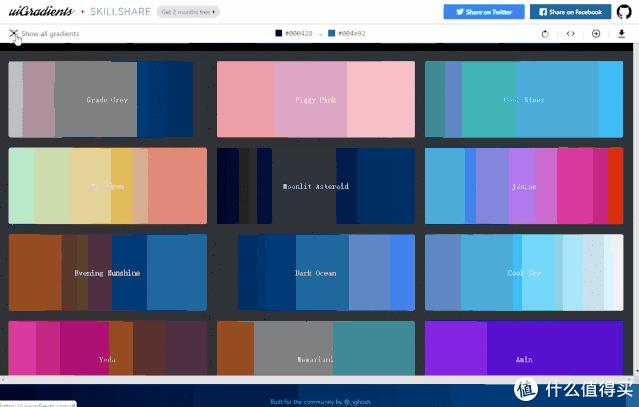Open the GitHub repository icon
The width and height of the screenshot is (639, 407).
[624, 11]
